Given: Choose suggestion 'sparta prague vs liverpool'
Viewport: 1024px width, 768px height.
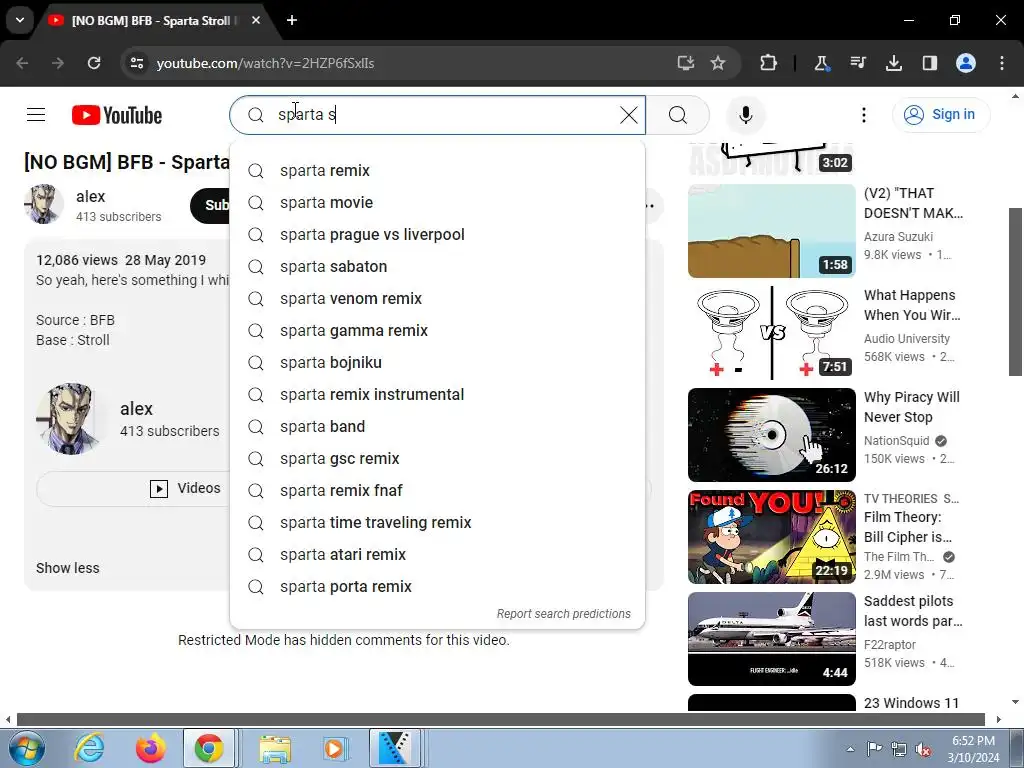Looking at the screenshot, I should click(438, 234).
